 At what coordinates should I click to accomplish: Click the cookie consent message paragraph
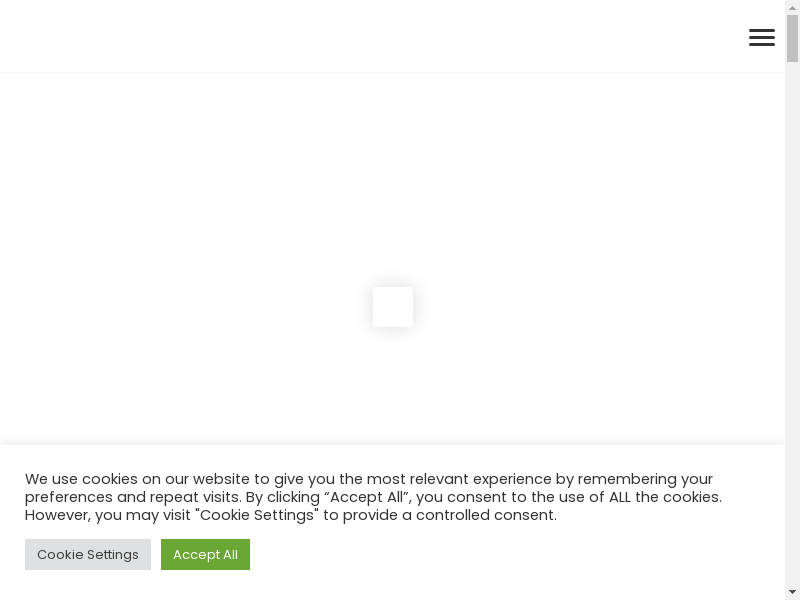(373, 497)
